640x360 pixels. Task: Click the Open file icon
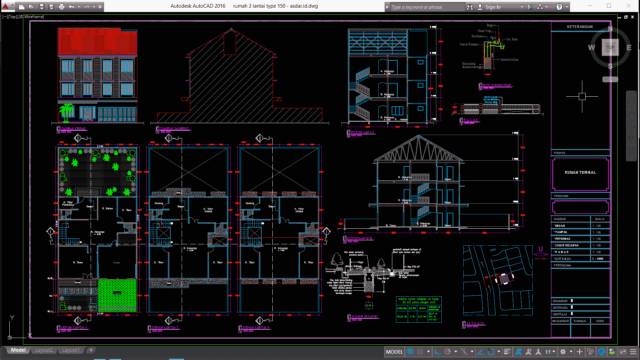[31, 7]
